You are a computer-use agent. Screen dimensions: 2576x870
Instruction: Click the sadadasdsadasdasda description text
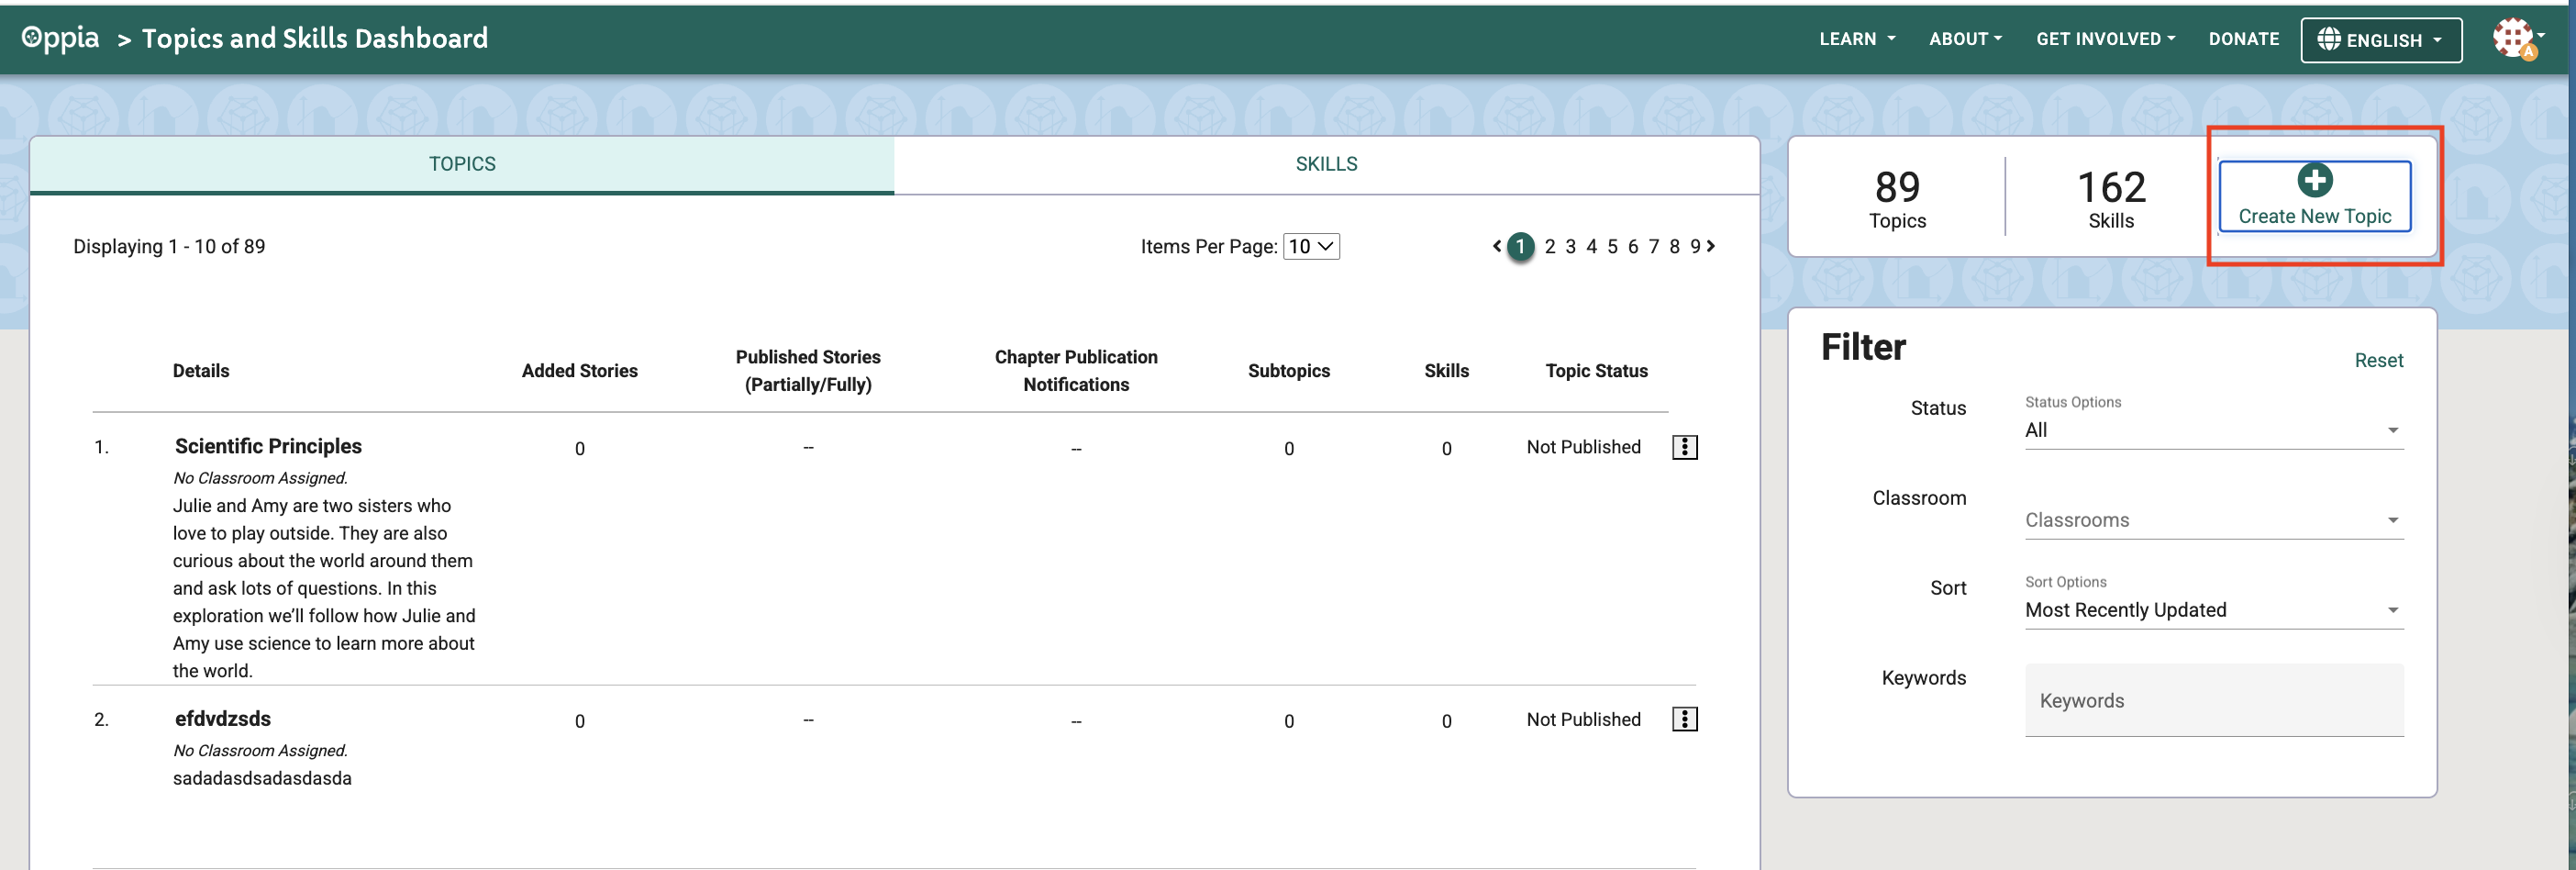pyautogui.click(x=262, y=778)
